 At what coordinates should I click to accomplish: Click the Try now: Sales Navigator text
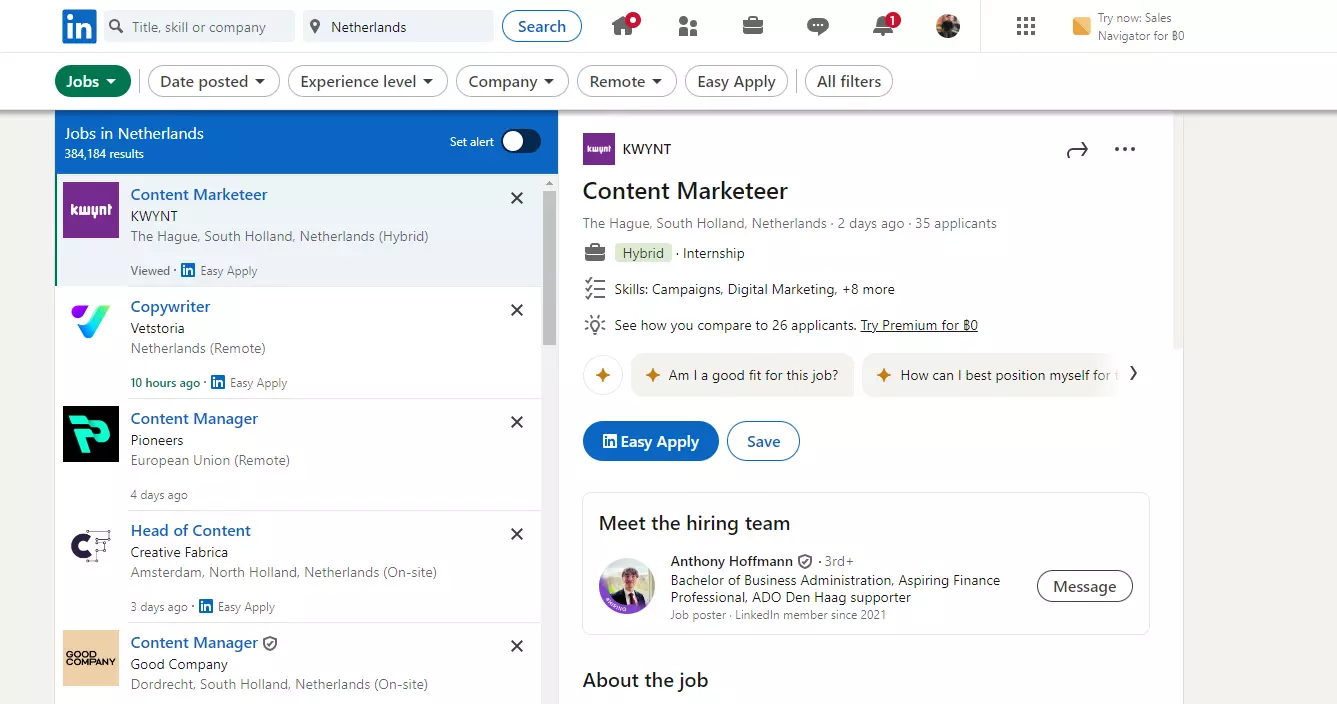pos(1141,27)
